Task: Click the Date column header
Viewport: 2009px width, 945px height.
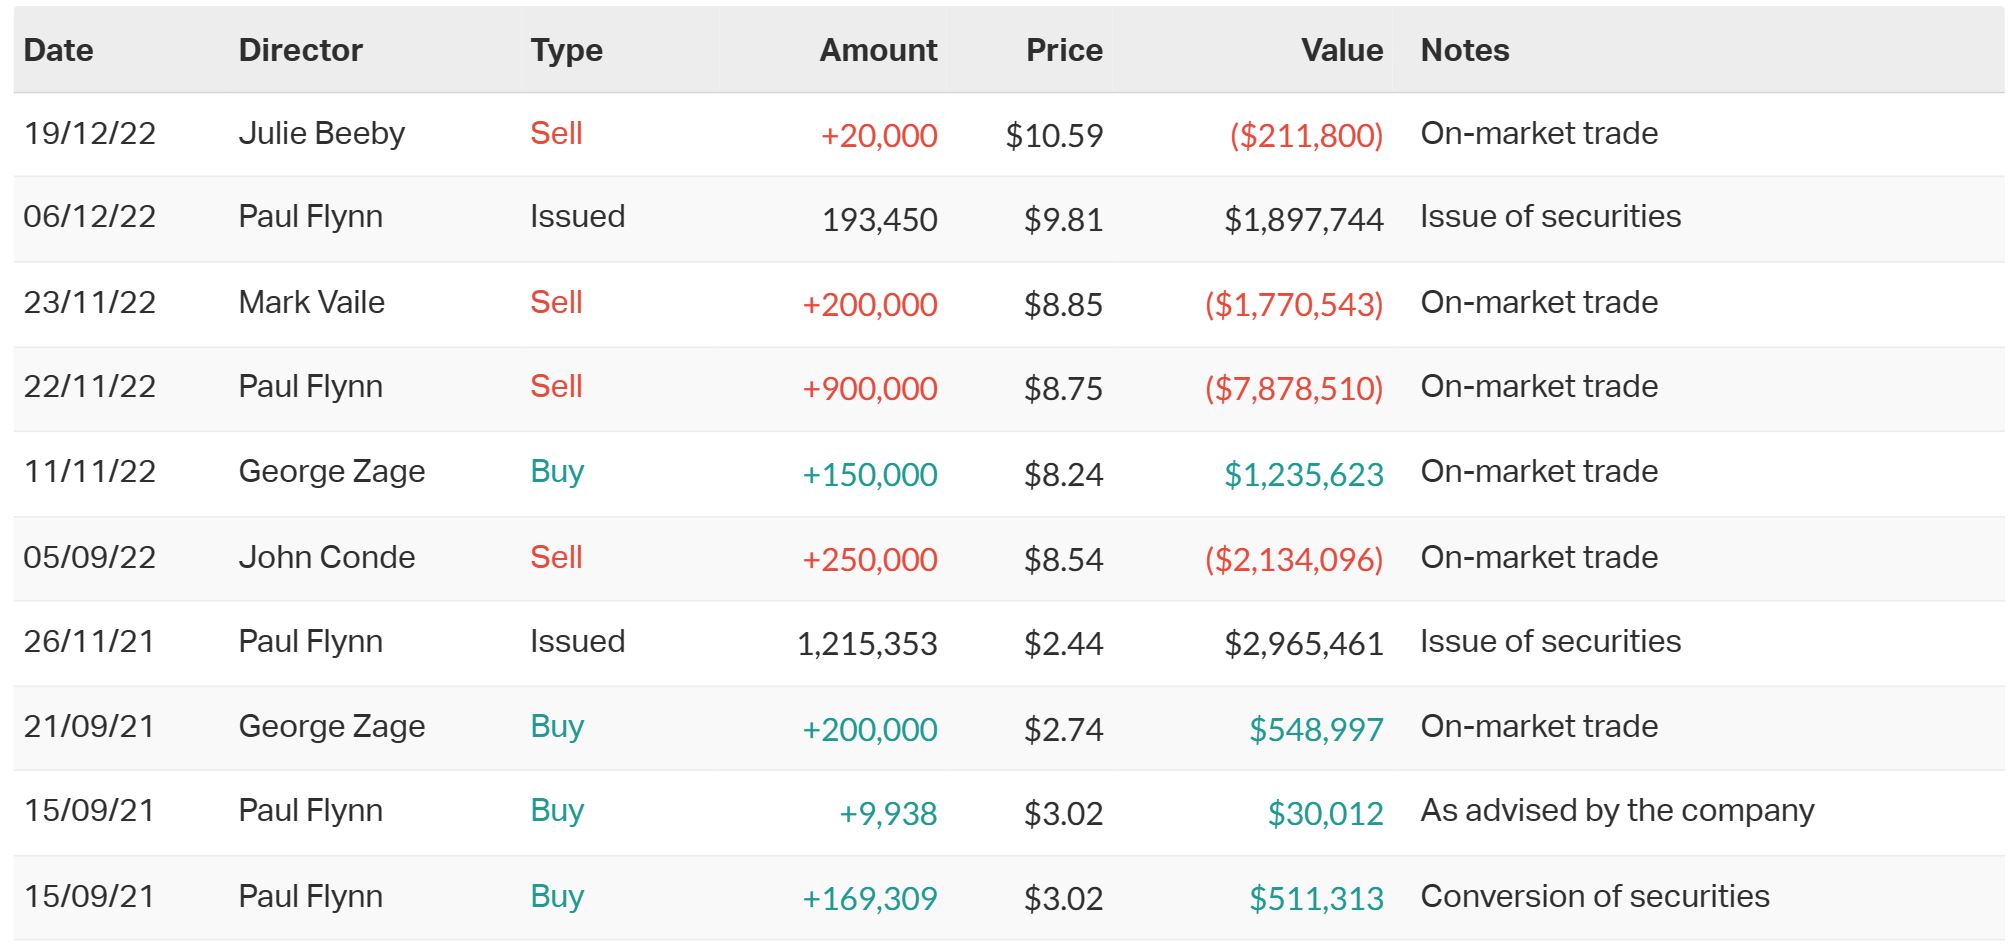Action: (x=59, y=50)
